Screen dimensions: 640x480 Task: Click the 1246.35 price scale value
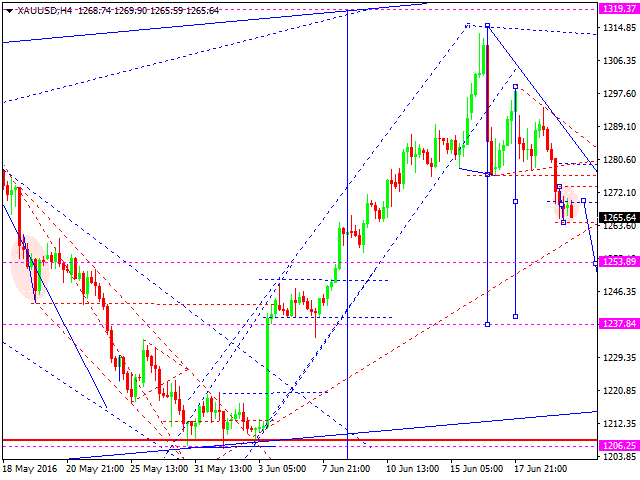click(620, 291)
